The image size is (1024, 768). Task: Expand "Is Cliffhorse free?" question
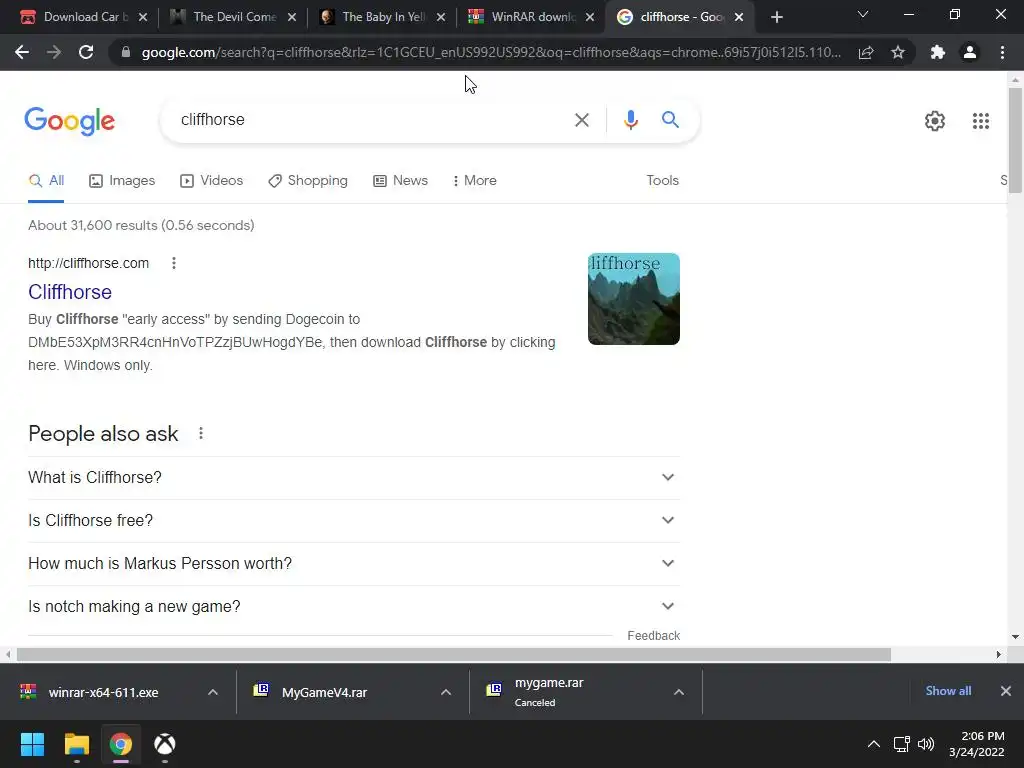click(x=354, y=520)
